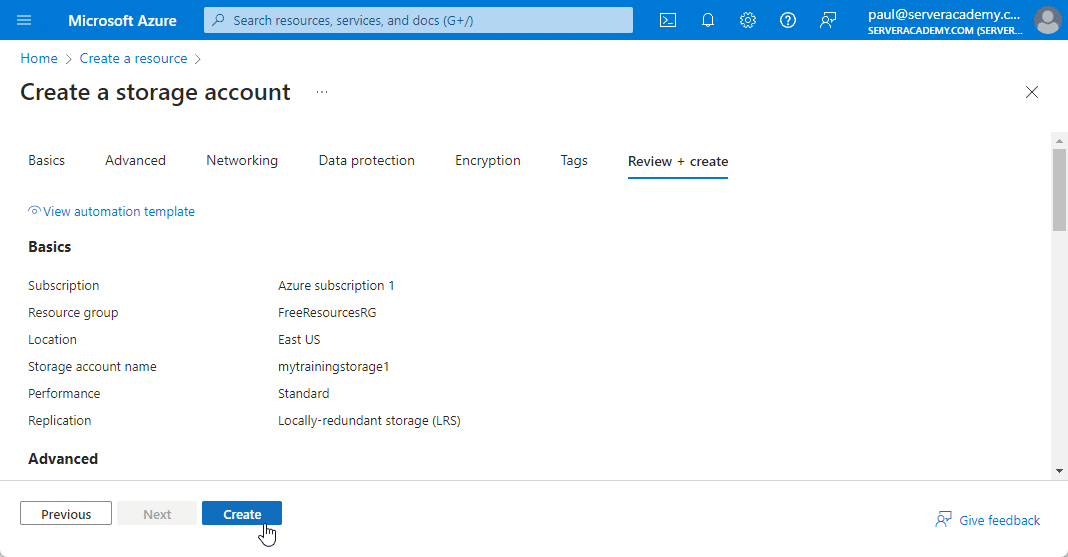Go to the Data protection tab

coord(366,160)
